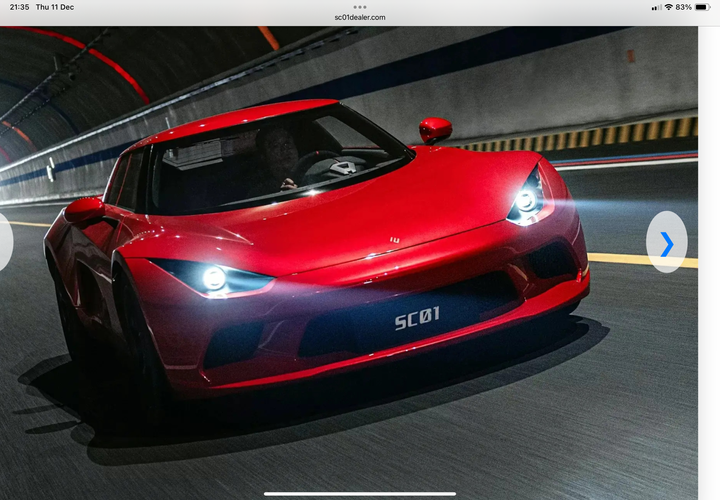Viewport: 720px width, 500px height.
Task: Click the yellow road line under next arrow
Action: 640,260
